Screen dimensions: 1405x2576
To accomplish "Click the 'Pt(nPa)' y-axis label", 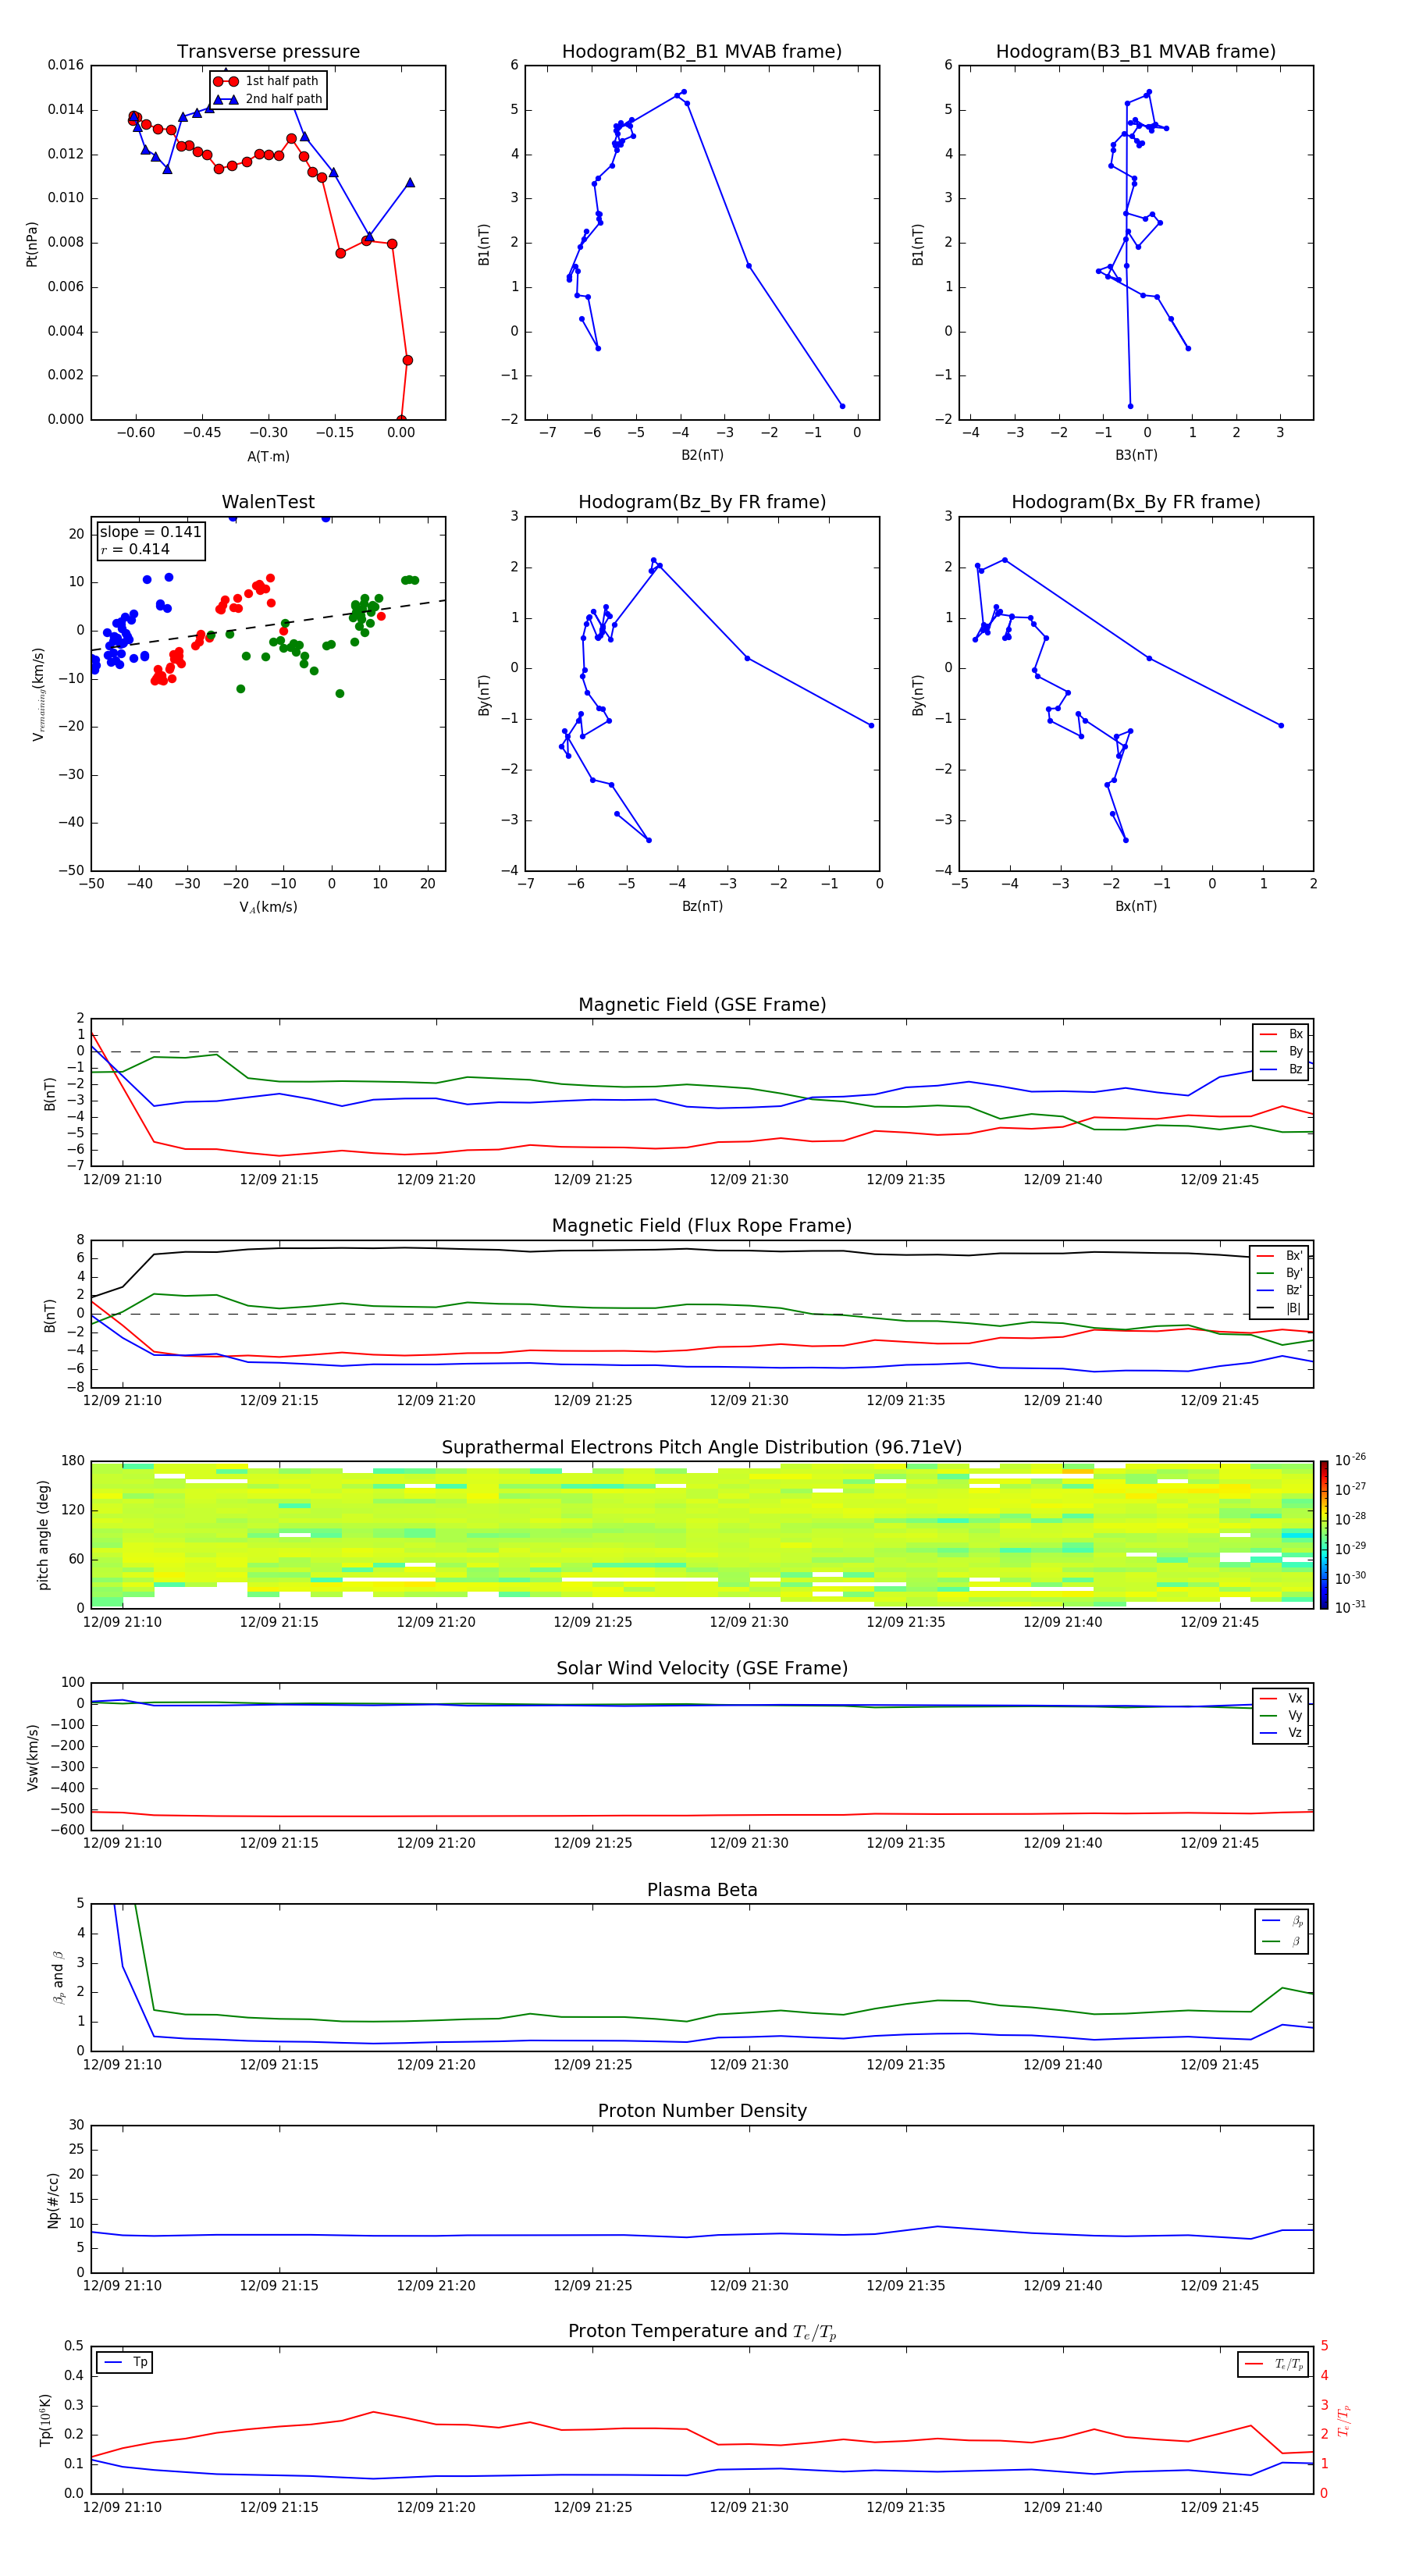I will tap(32, 243).
